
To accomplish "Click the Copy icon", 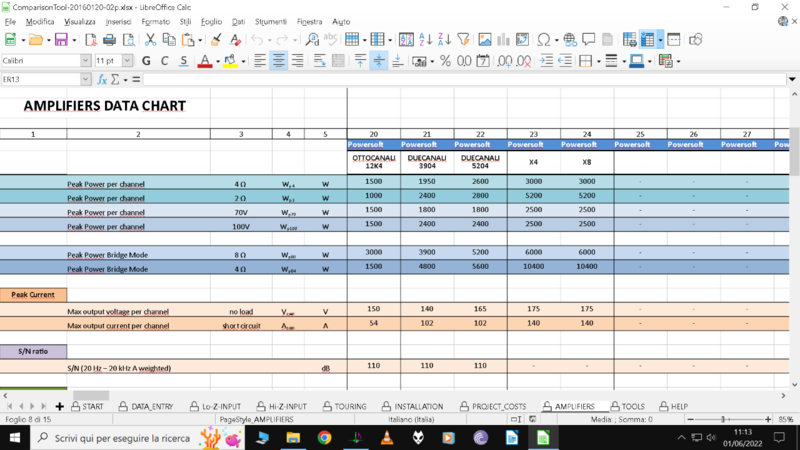I will [x=169, y=40].
